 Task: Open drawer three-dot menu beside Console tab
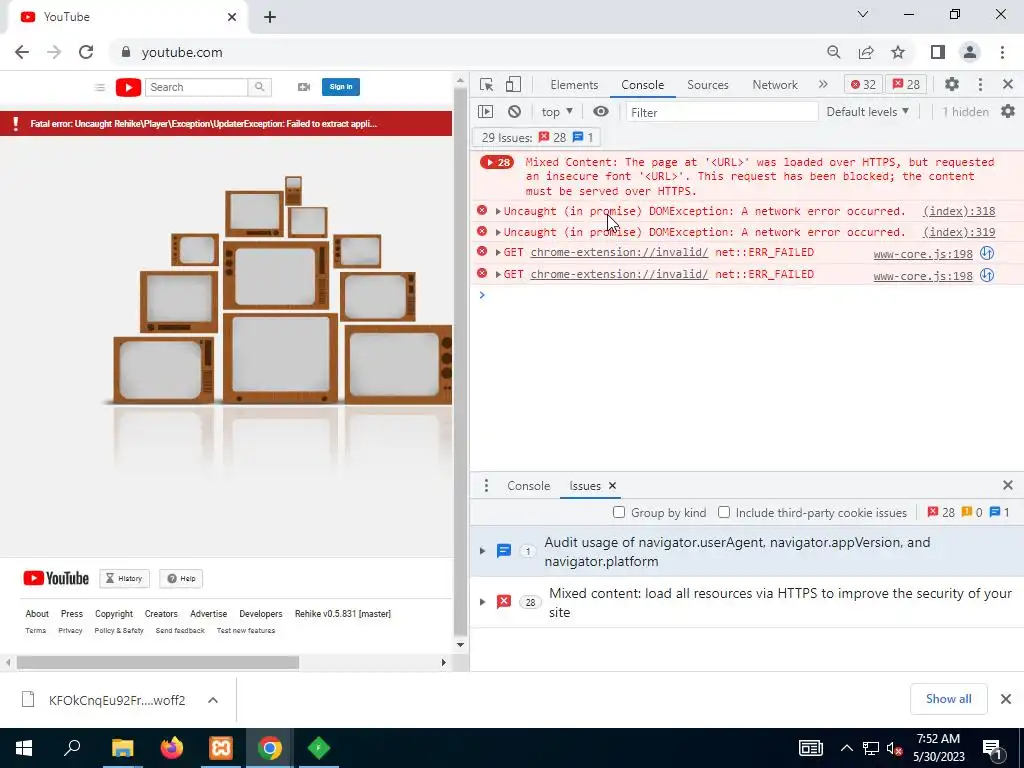click(486, 485)
